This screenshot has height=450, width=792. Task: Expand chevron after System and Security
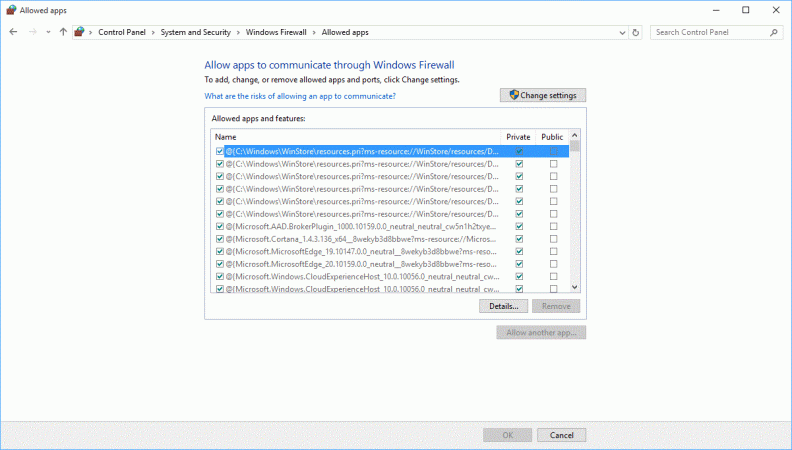click(238, 32)
